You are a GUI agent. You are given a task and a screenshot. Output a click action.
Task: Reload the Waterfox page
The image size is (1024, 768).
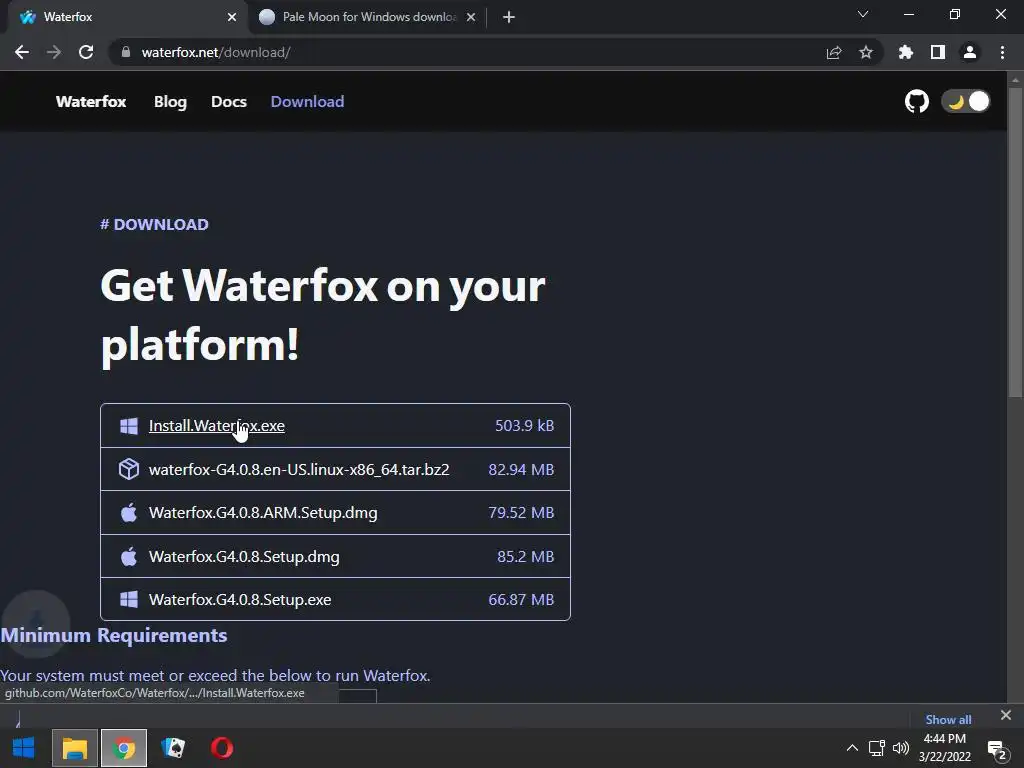point(86,52)
